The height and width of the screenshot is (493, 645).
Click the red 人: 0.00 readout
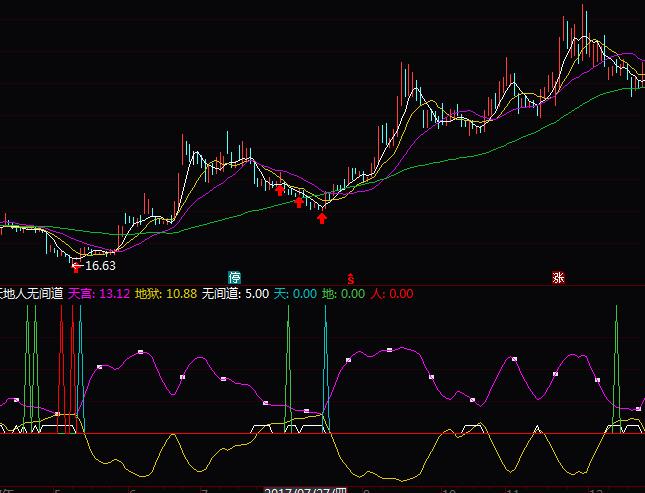pos(391,294)
